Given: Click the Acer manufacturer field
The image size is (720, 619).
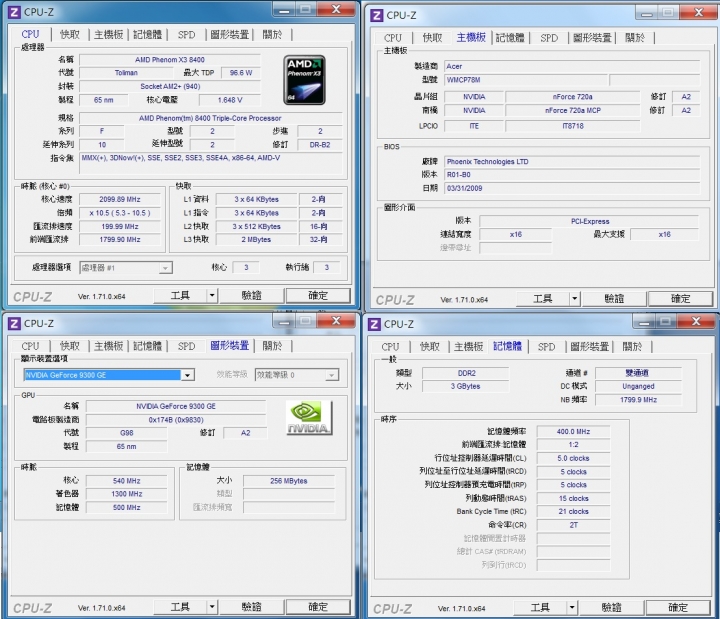Looking at the screenshot, I should click(572, 67).
